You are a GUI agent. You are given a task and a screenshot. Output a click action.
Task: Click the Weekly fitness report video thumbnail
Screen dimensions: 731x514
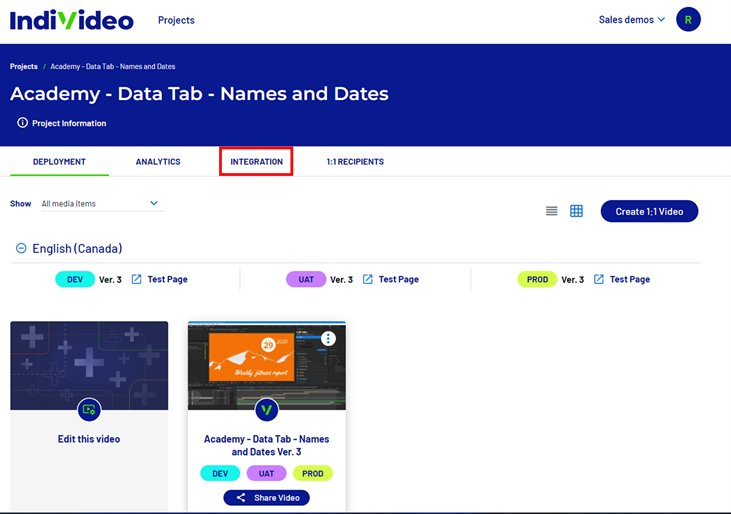point(266,365)
